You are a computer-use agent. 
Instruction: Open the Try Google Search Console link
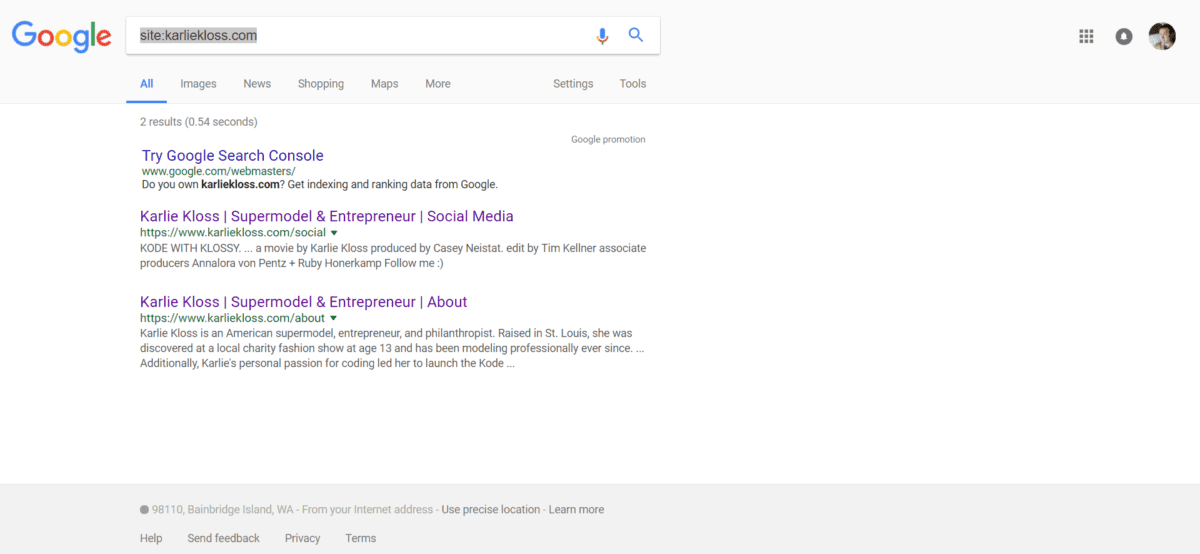[233, 155]
